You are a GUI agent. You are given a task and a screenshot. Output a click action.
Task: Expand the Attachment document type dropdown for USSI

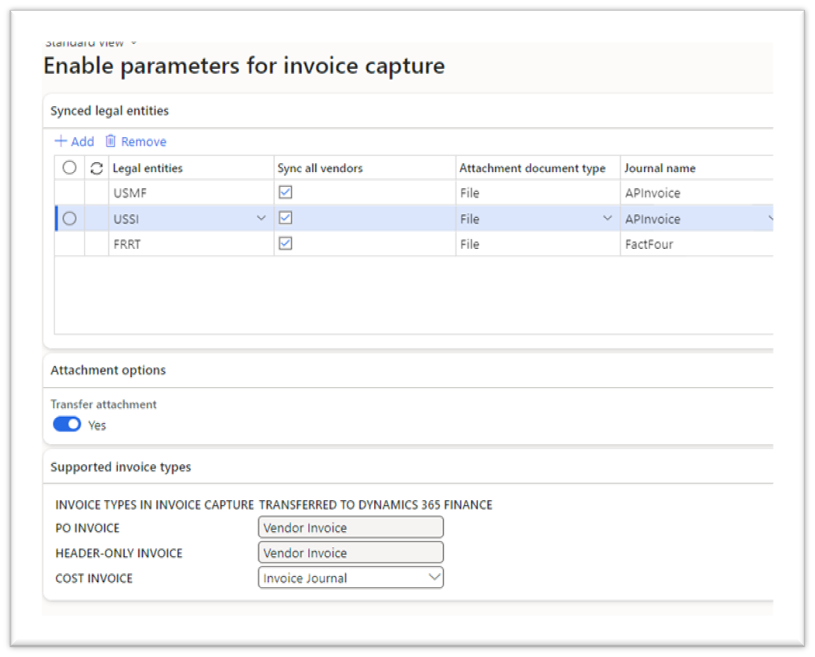[x=607, y=218]
